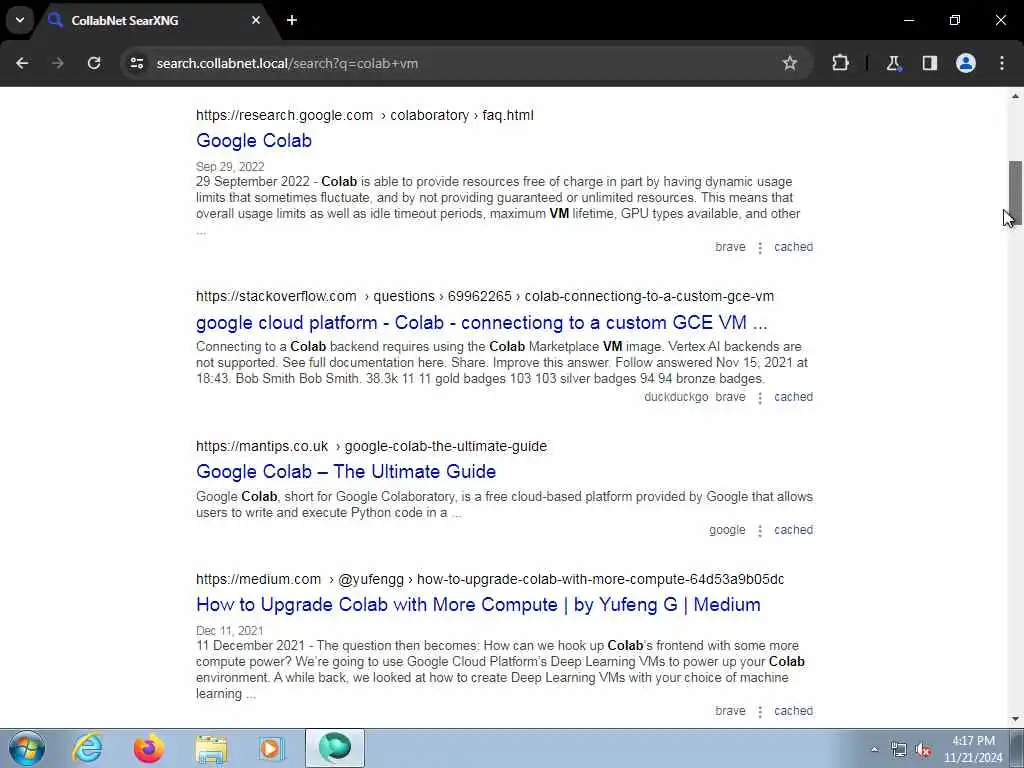Click the muted volume tray icon
The width and height of the screenshot is (1024, 768).
[923, 750]
